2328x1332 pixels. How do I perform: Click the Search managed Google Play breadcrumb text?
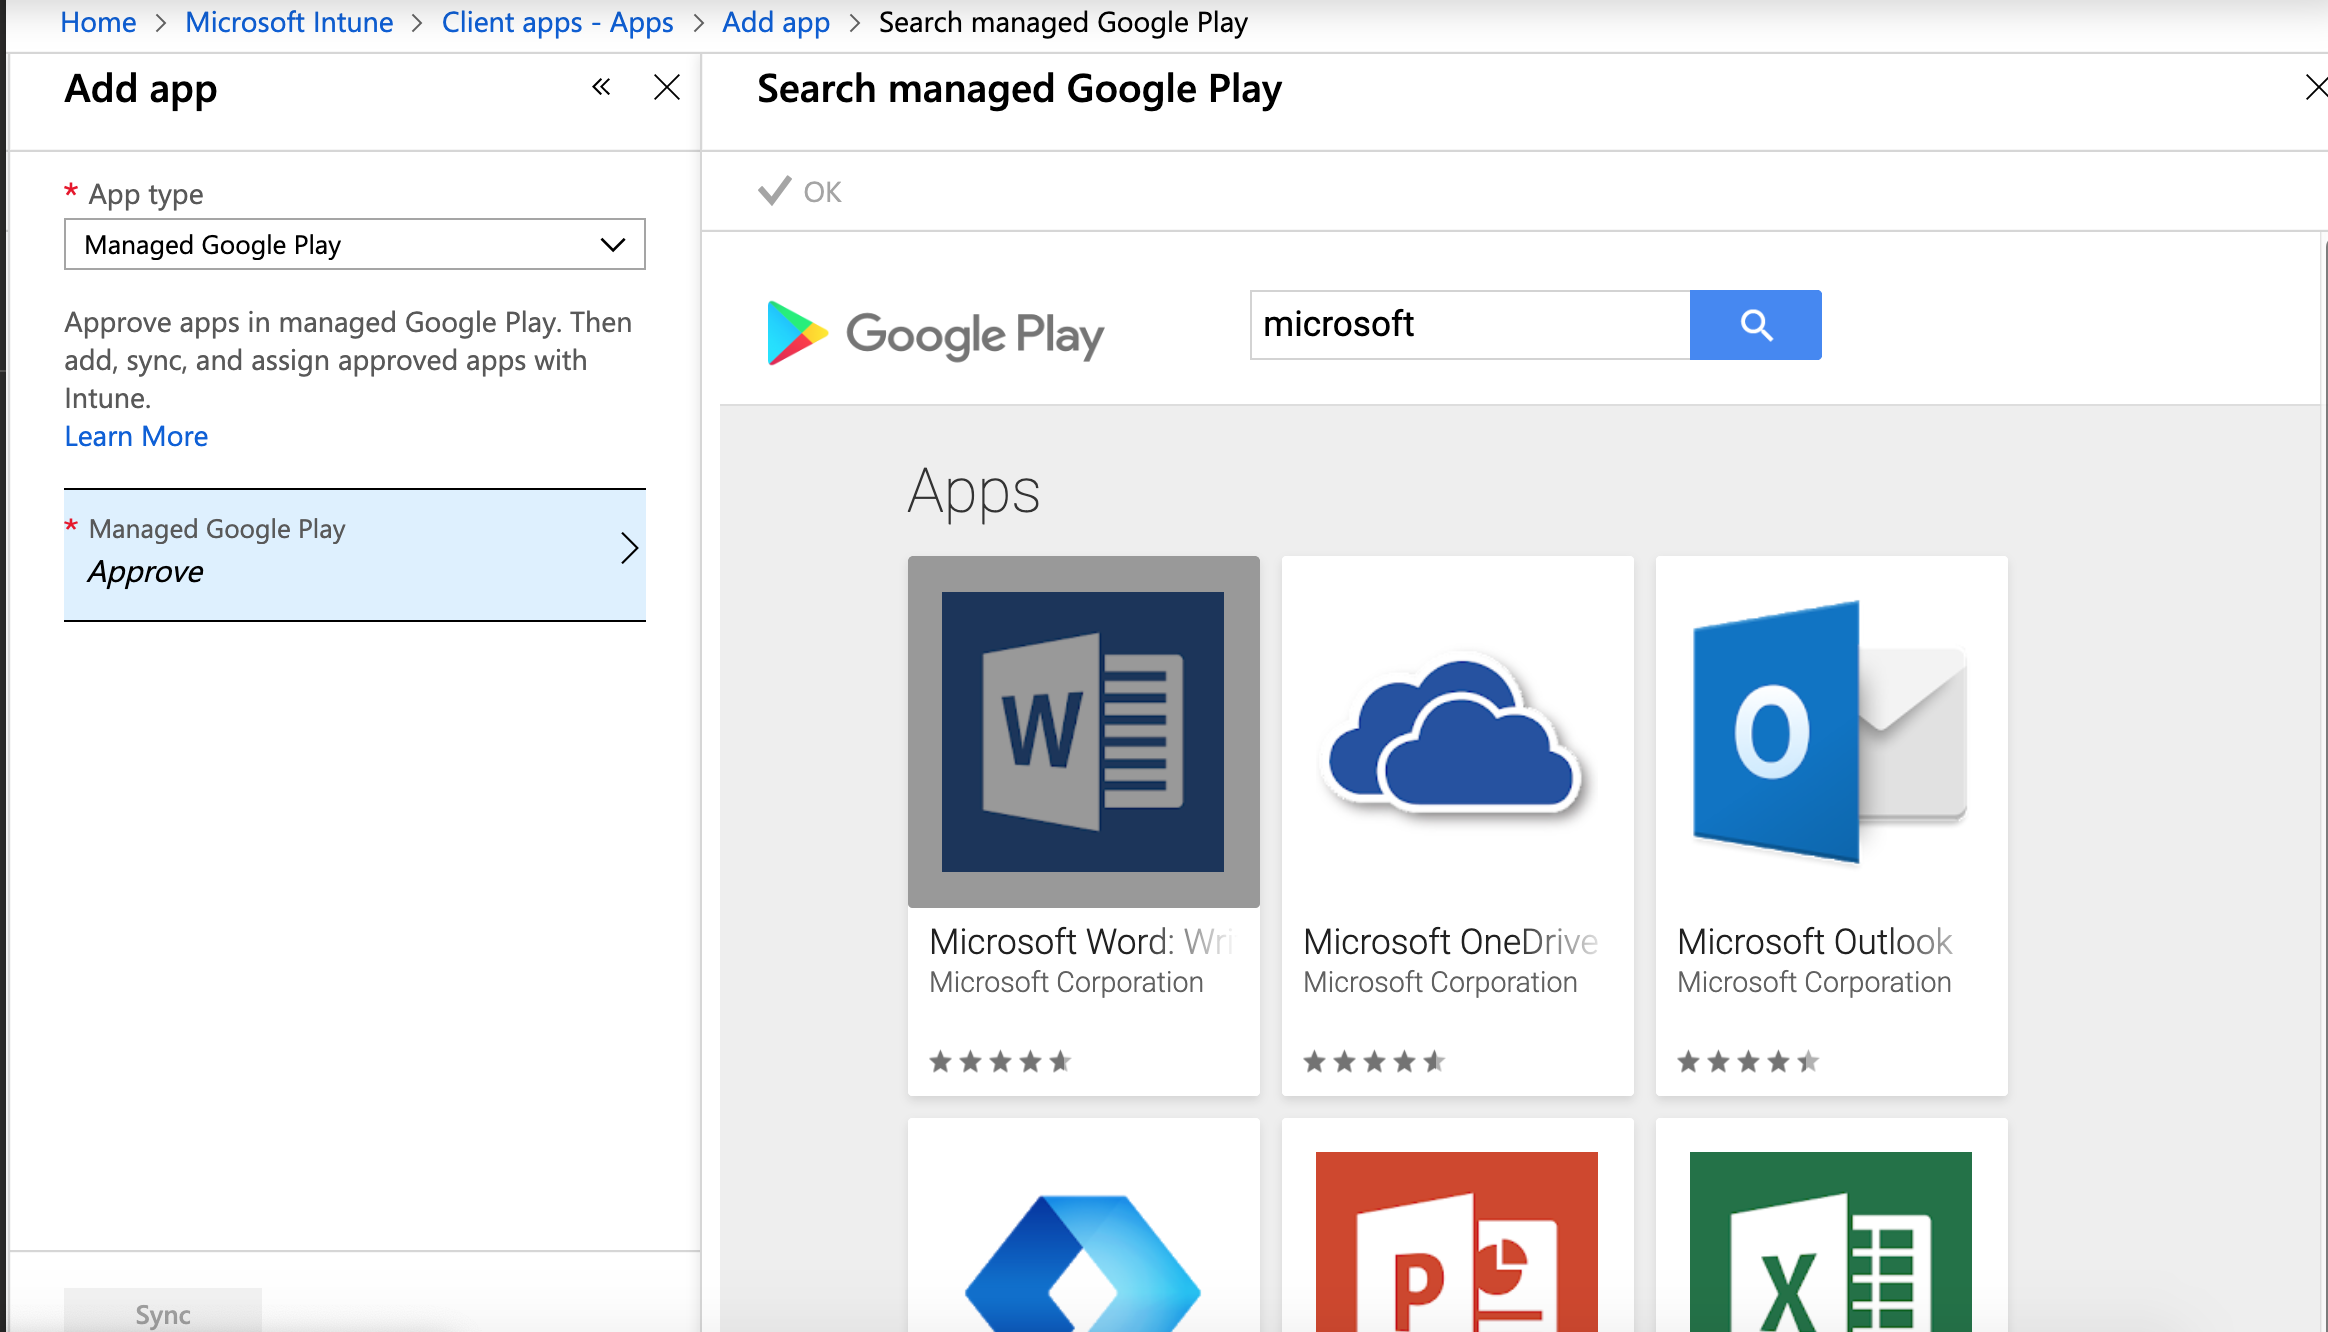[x=1063, y=22]
